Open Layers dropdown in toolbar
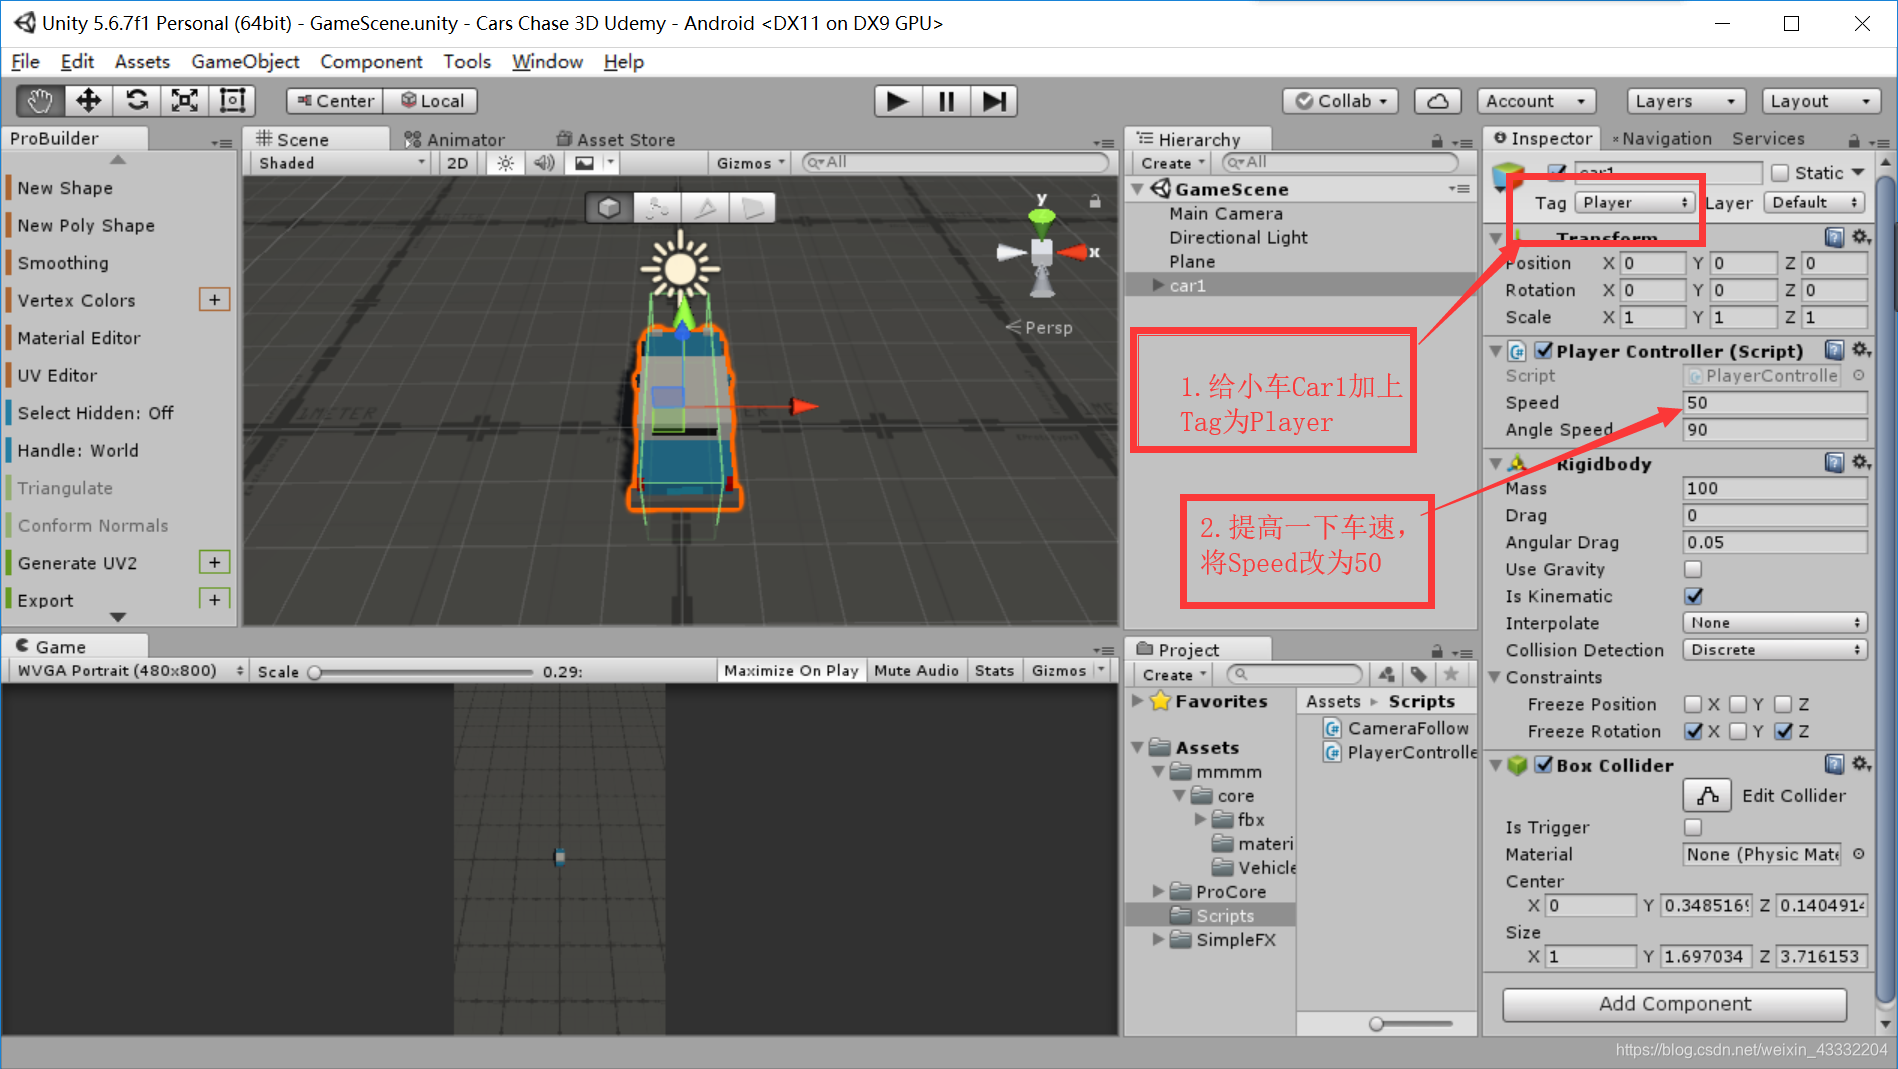Viewport: 1898px width, 1069px height. click(x=1686, y=101)
